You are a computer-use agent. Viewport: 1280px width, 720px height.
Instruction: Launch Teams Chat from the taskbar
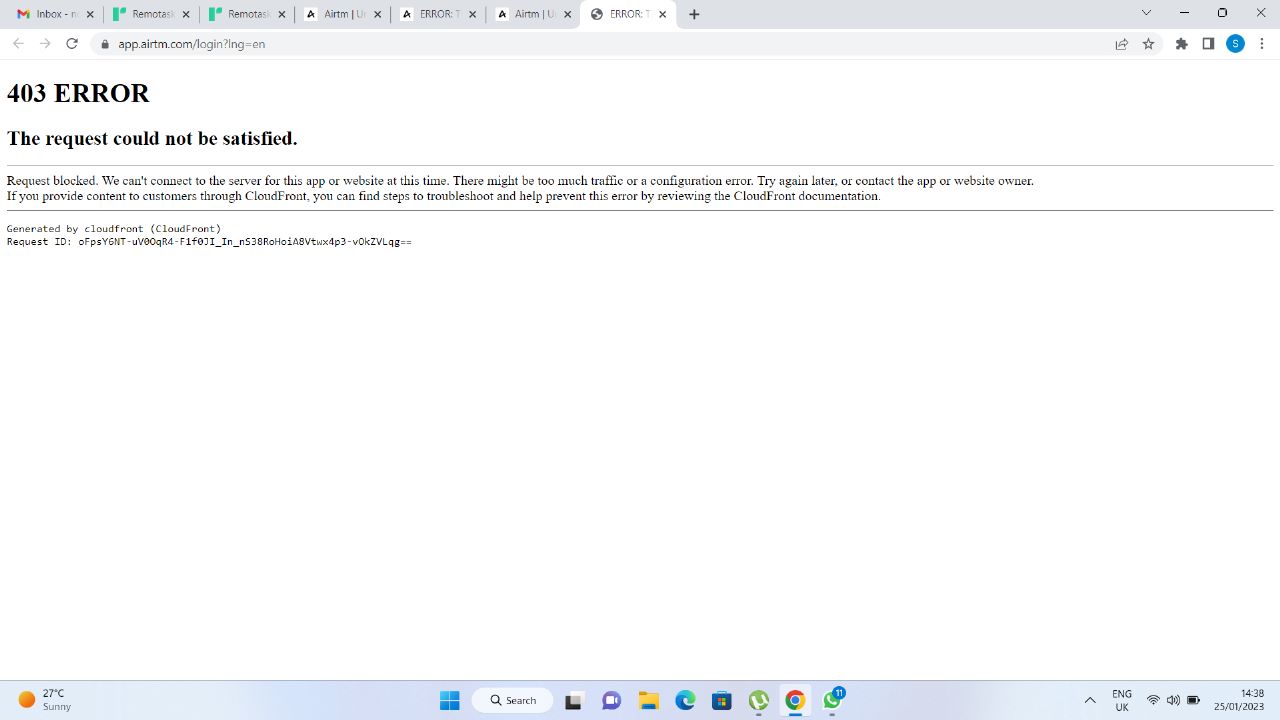click(611, 700)
